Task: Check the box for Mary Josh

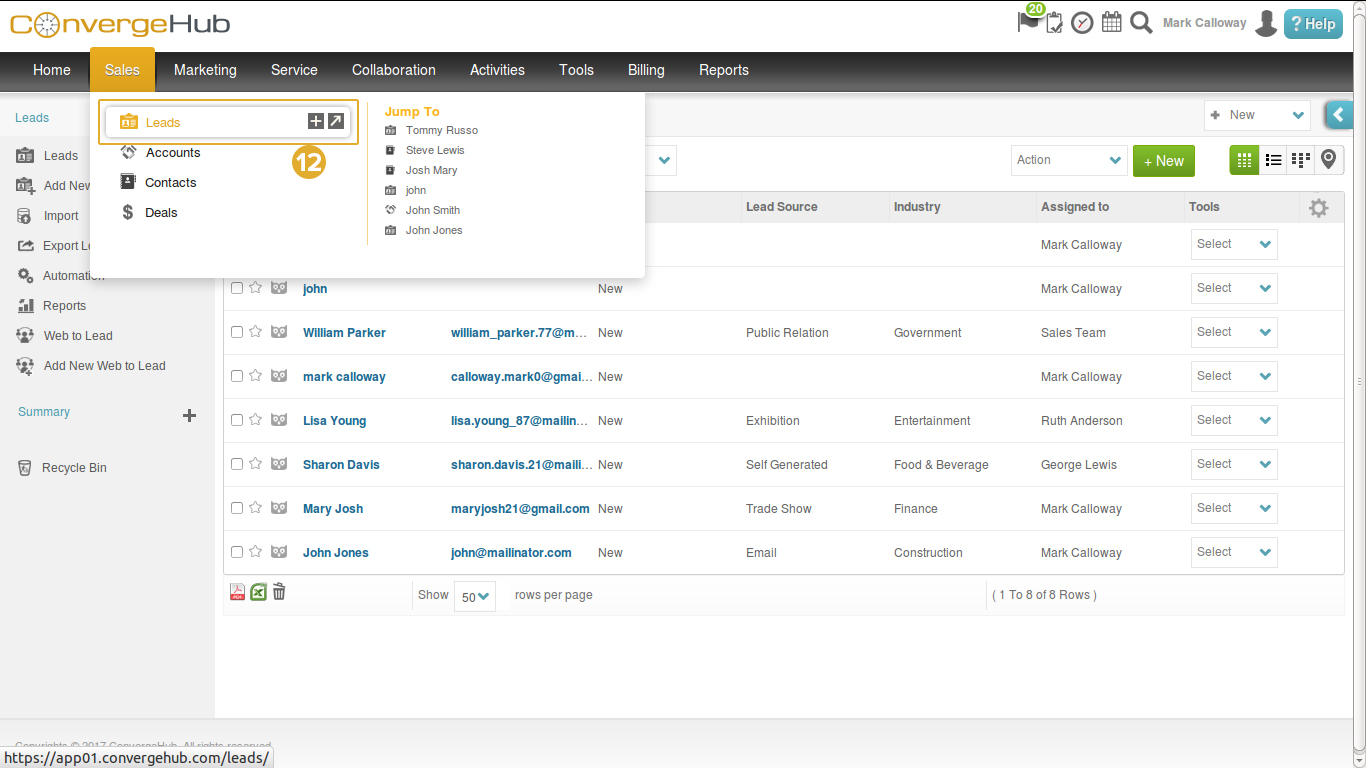Action: (237, 508)
